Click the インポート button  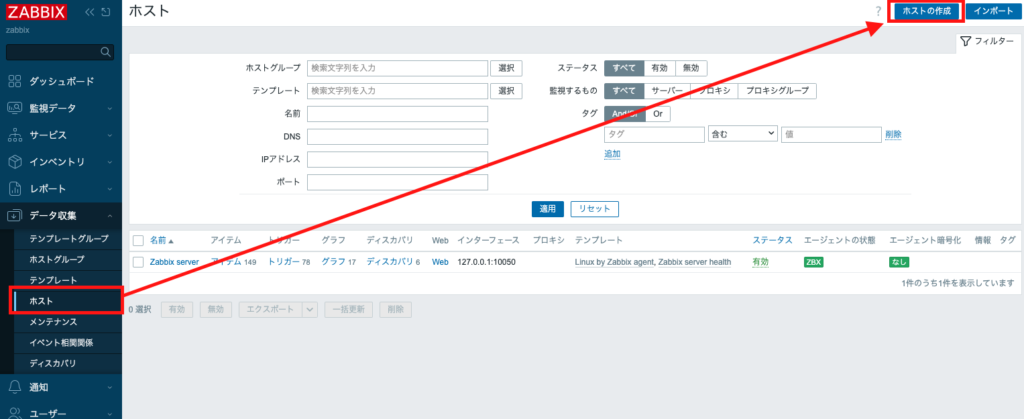993,12
